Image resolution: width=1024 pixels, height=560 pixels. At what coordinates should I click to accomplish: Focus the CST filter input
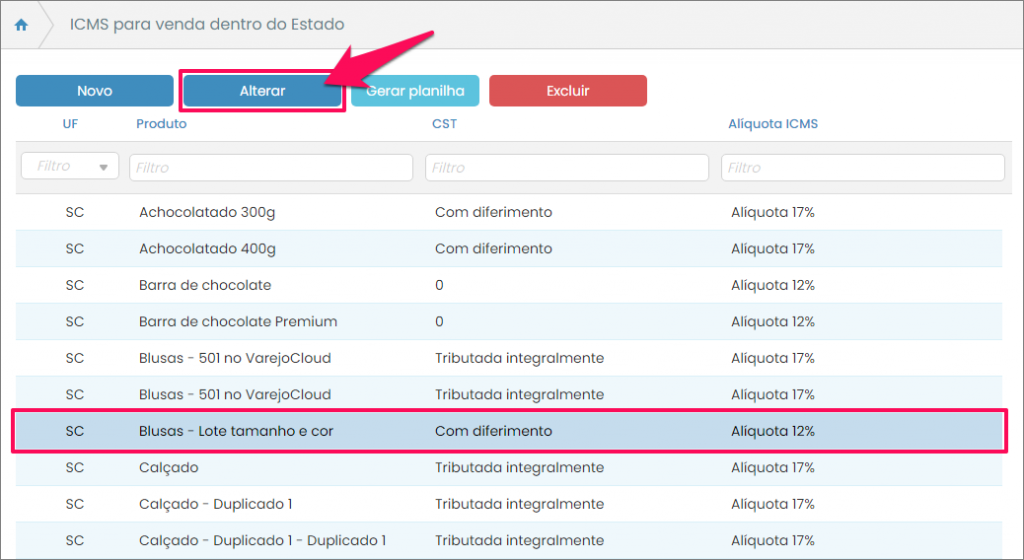(x=566, y=168)
